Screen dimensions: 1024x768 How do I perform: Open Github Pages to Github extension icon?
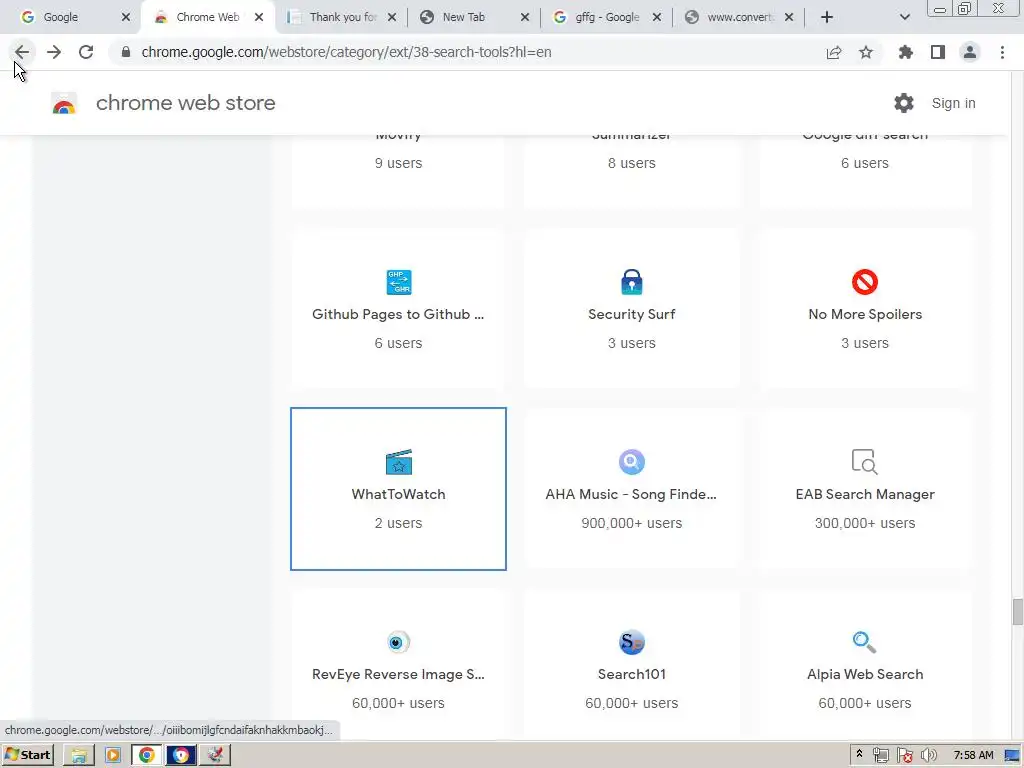[398, 282]
